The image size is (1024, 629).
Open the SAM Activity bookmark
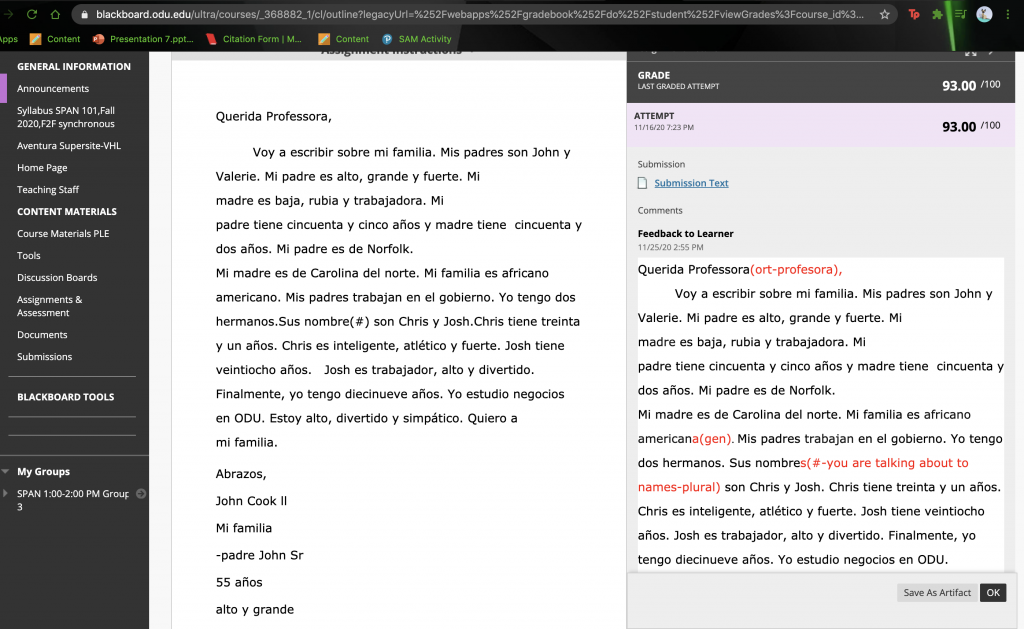pos(417,39)
